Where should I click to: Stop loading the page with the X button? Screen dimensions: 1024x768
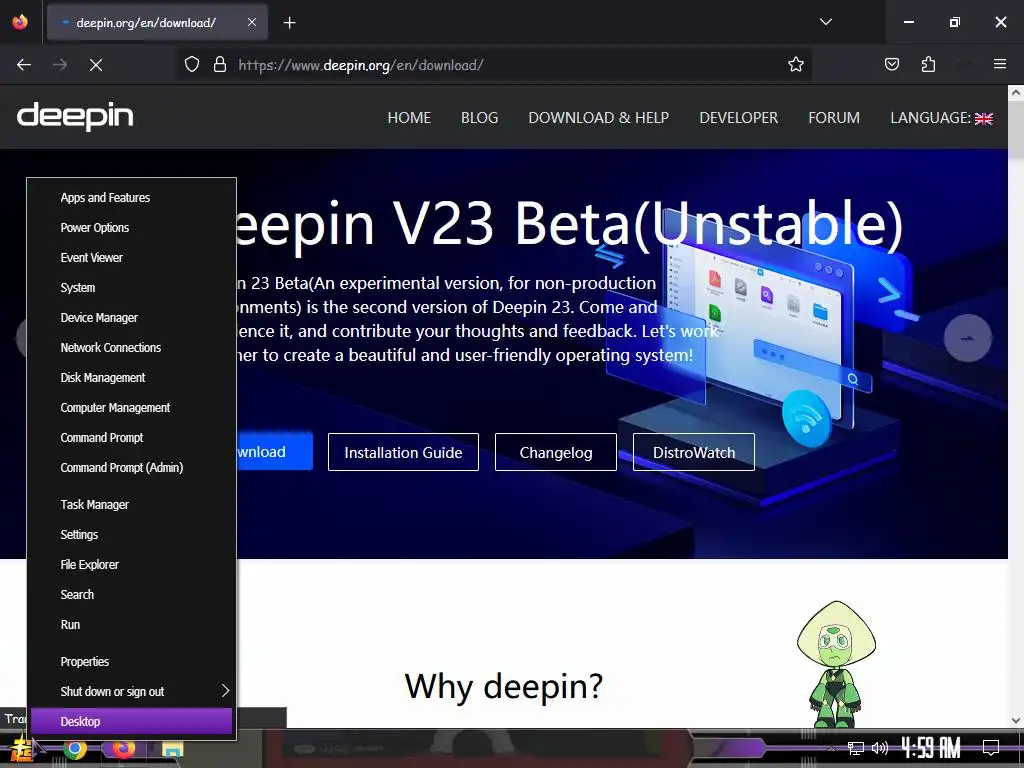[x=96, y=65]
